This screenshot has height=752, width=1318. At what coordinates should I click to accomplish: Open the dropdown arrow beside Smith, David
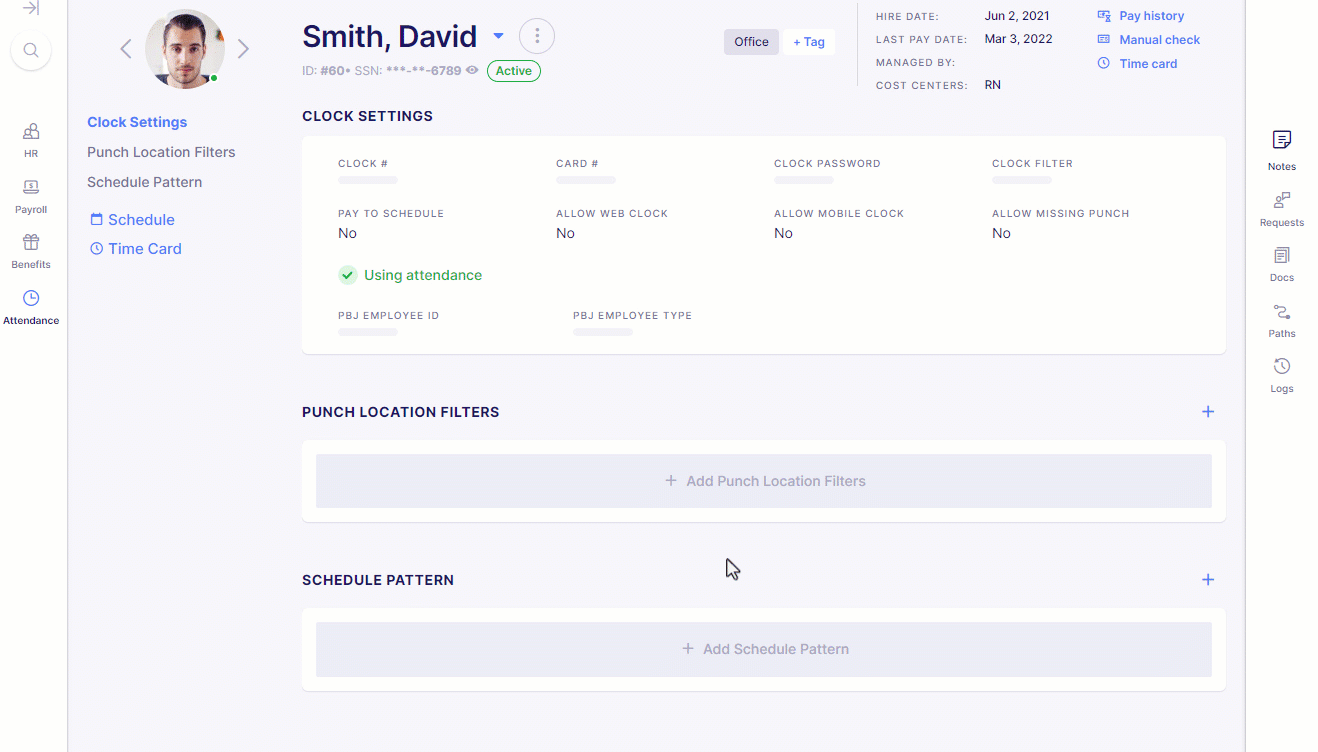click(x=498, y=37)
